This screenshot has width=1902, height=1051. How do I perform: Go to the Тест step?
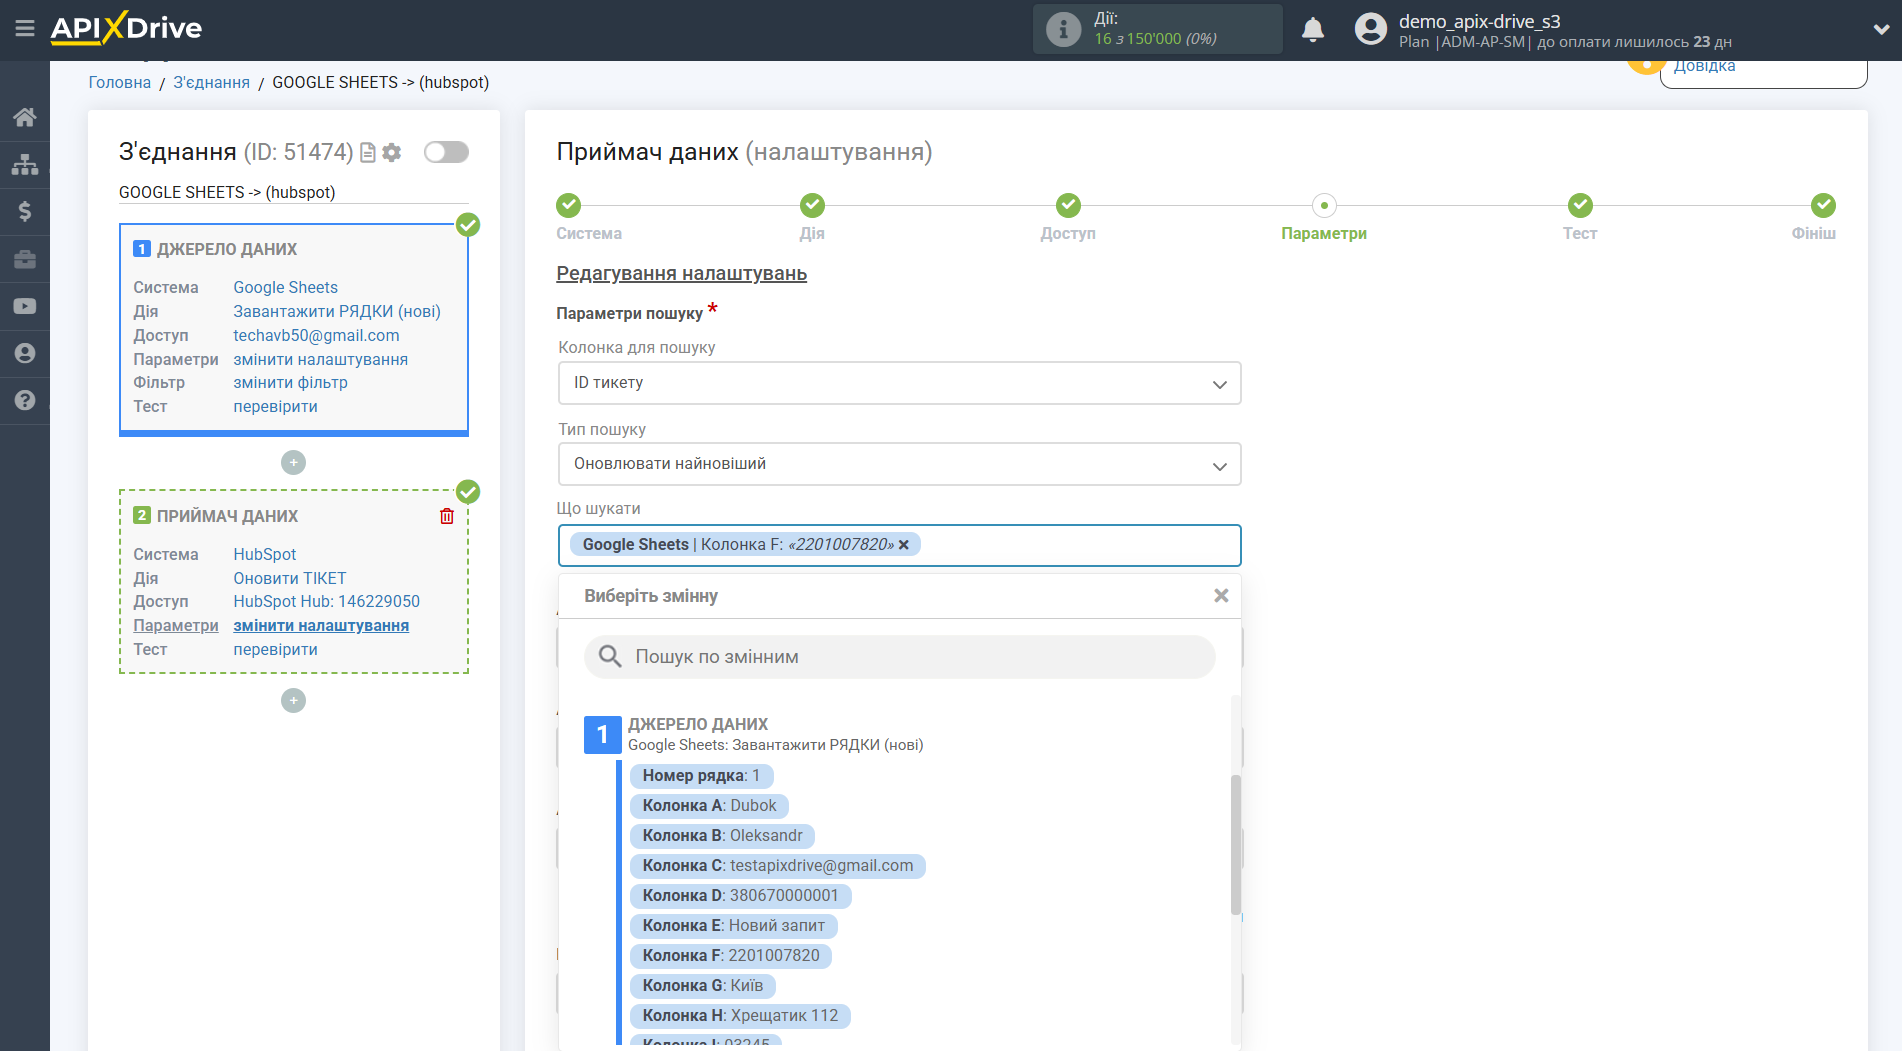pyautogui.click(x=1580, y=205)
